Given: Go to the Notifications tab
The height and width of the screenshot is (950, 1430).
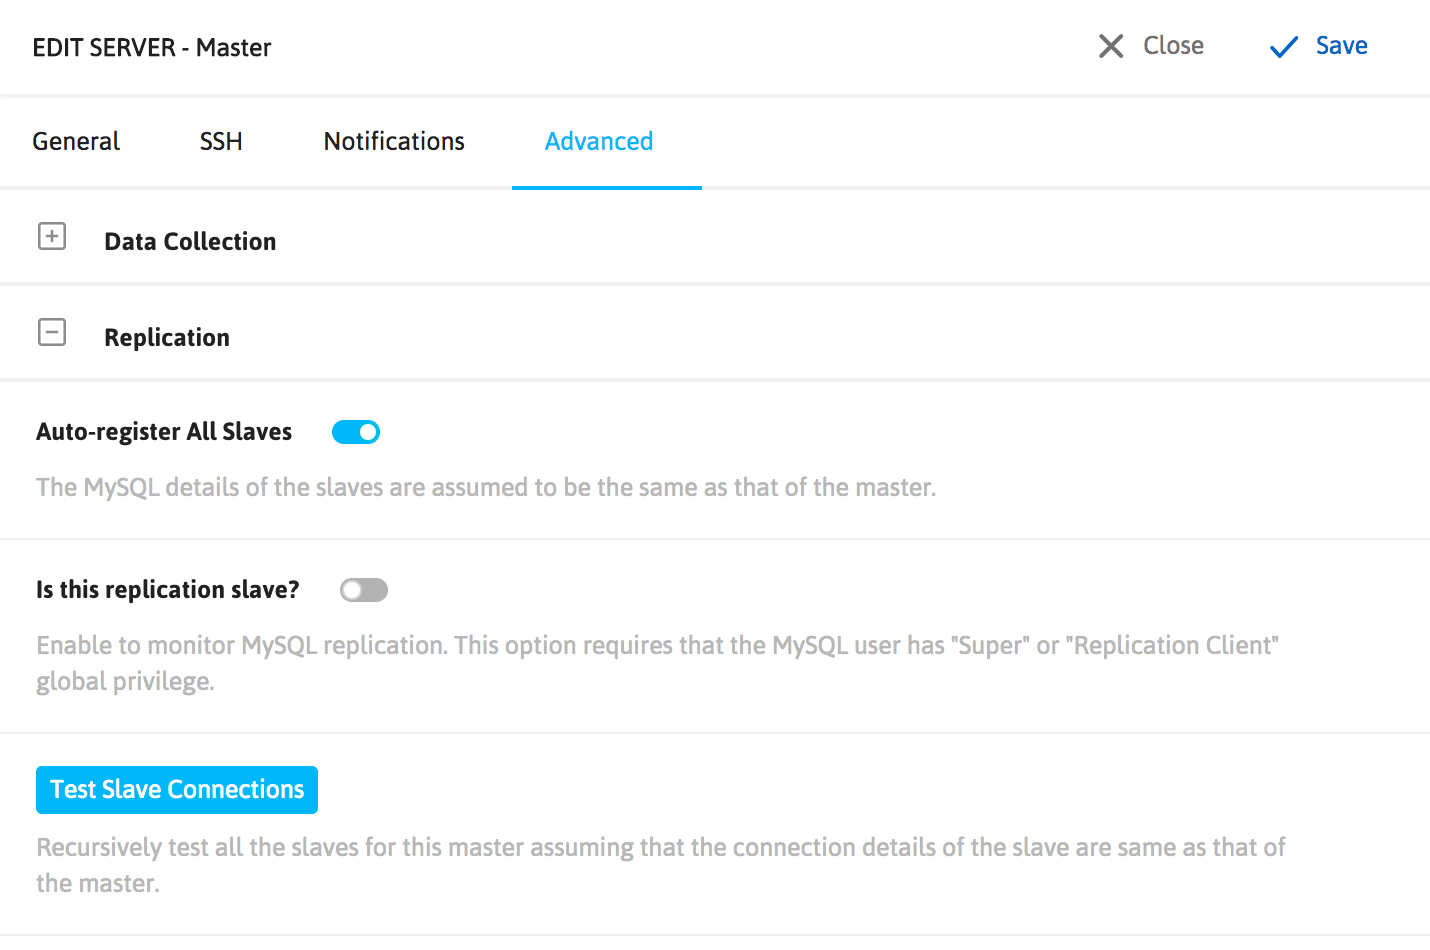Looking at the screenshot, I should click(x=394, y=142).
